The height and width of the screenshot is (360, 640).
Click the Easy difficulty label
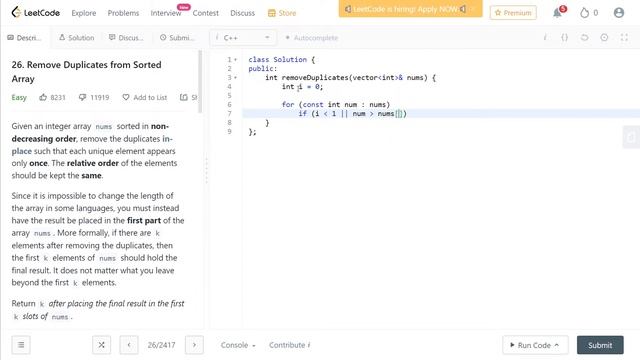(19, 97)
